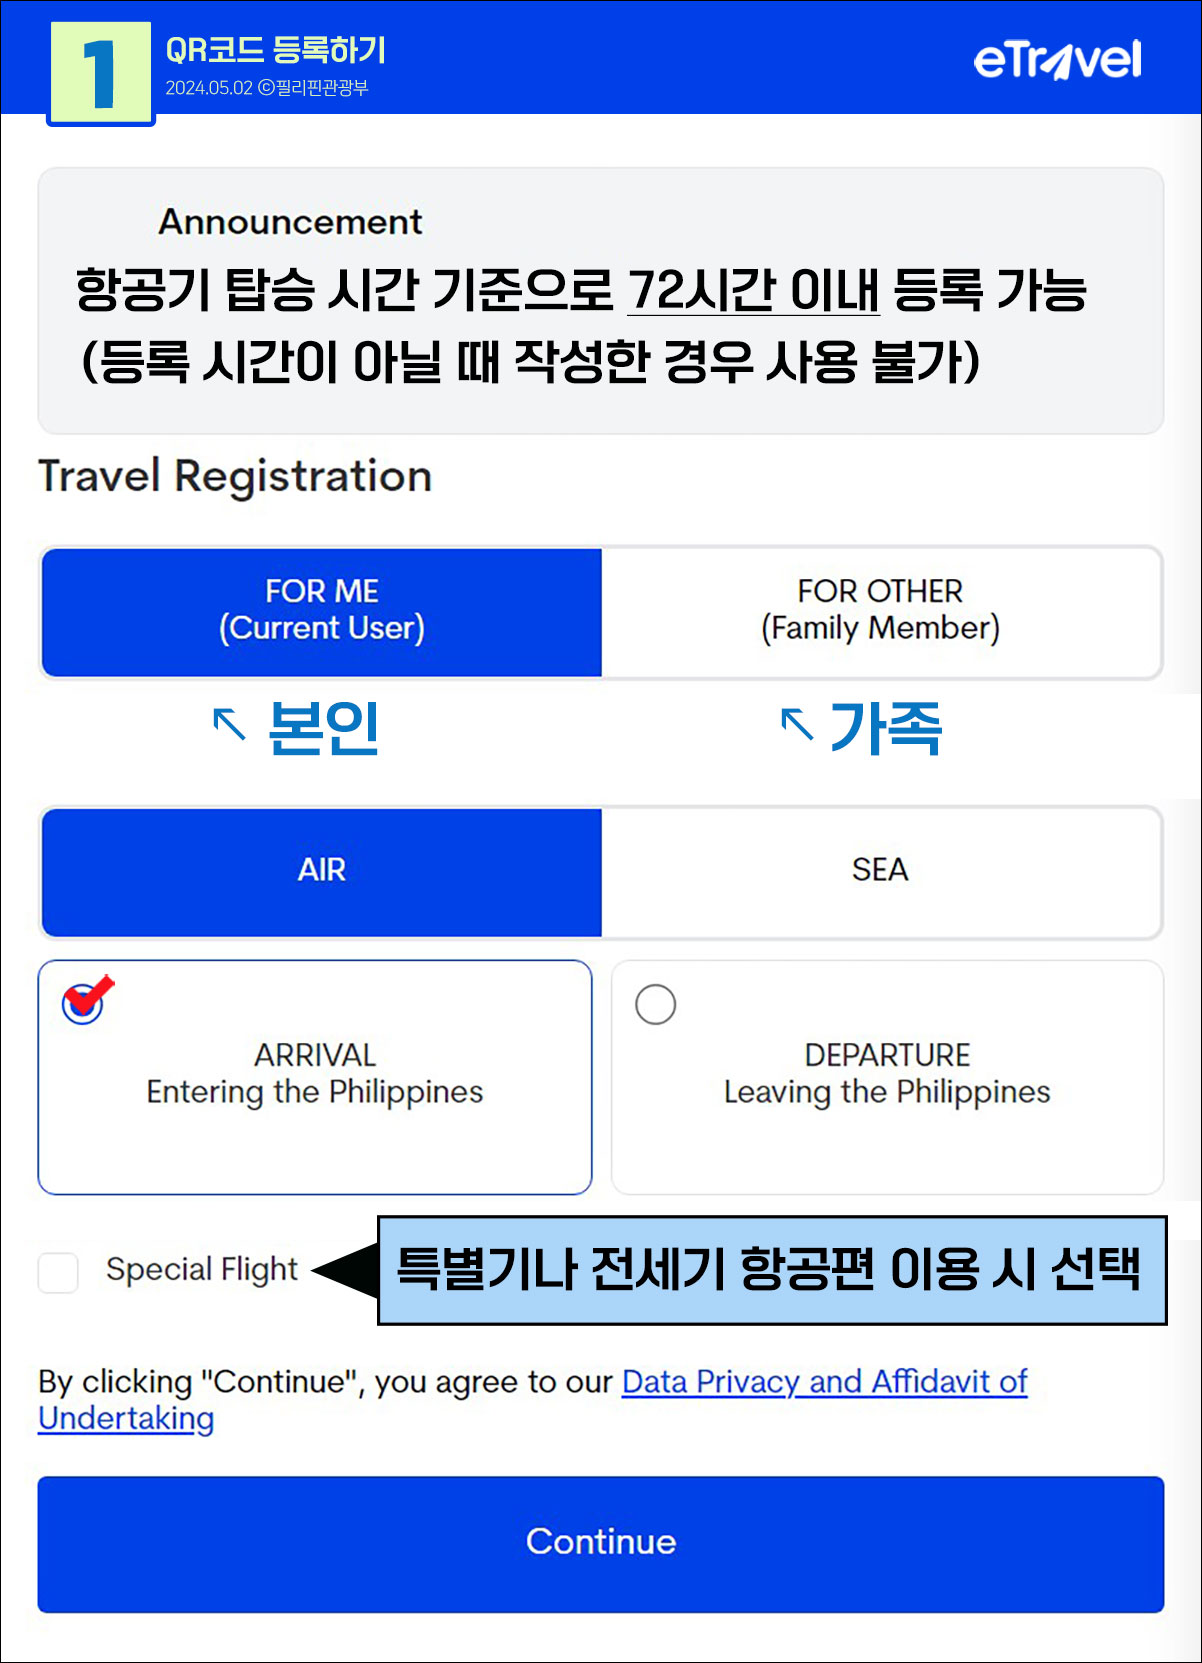Image resolution: width=1202 pixels, height=1663 pixels.
Task: Switch to FOR OTHER (Family Member) tab
Action: [x=881, y=612]
